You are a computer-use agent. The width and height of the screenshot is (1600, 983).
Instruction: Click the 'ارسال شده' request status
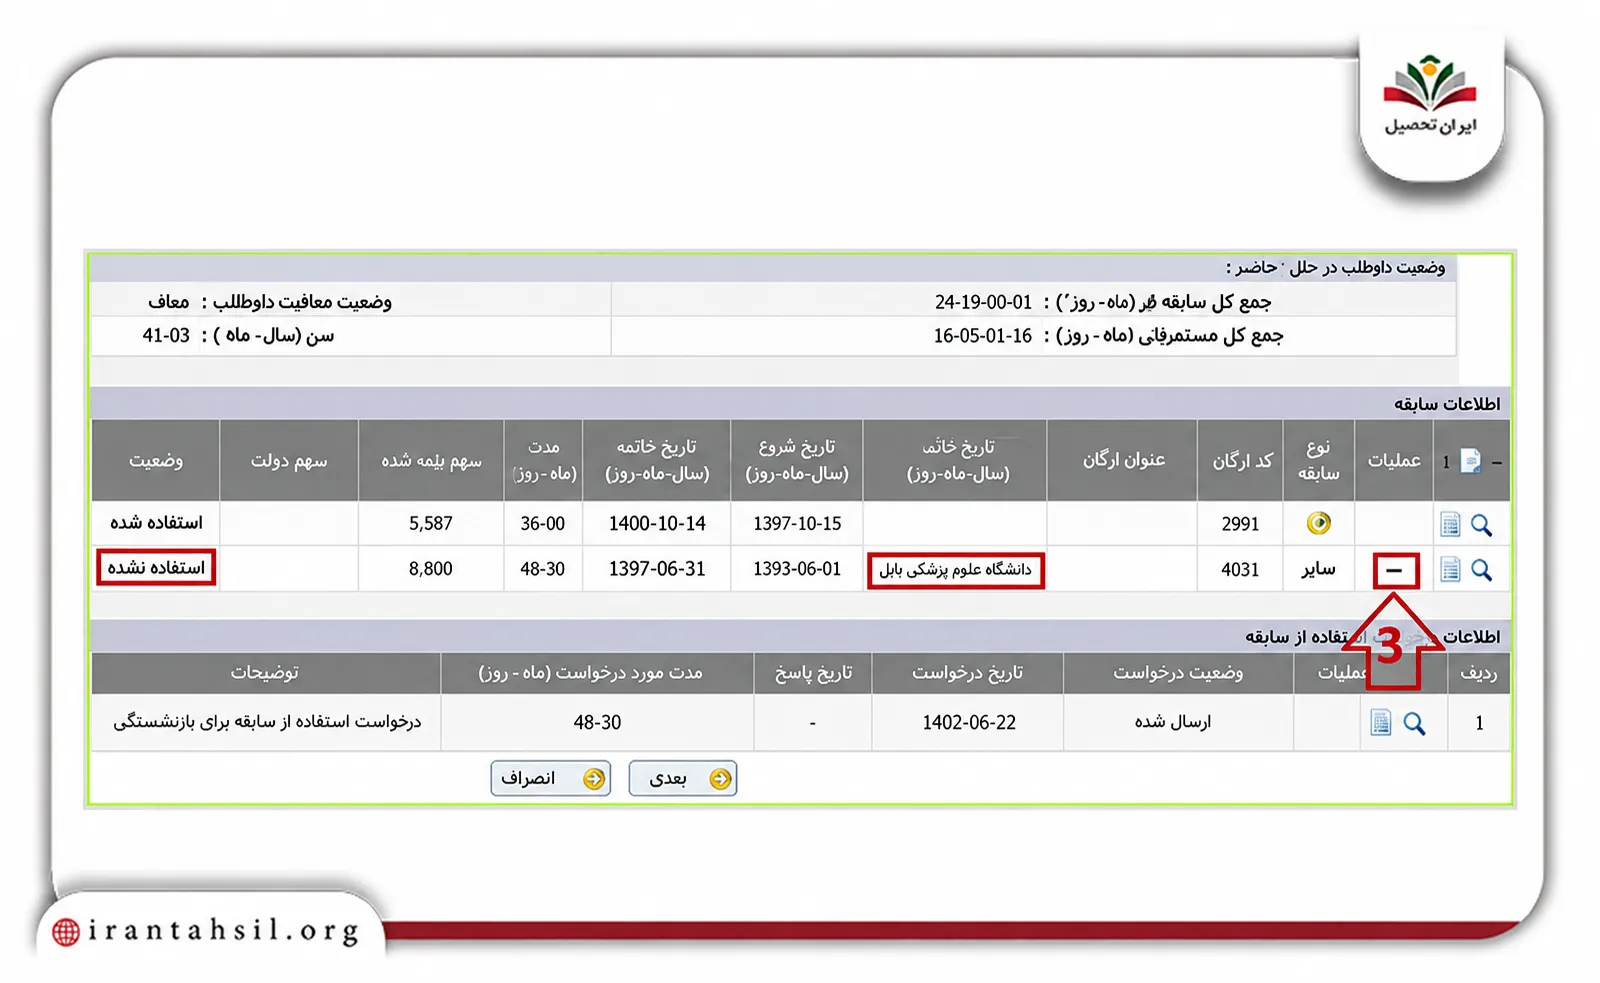point(1172,721)
